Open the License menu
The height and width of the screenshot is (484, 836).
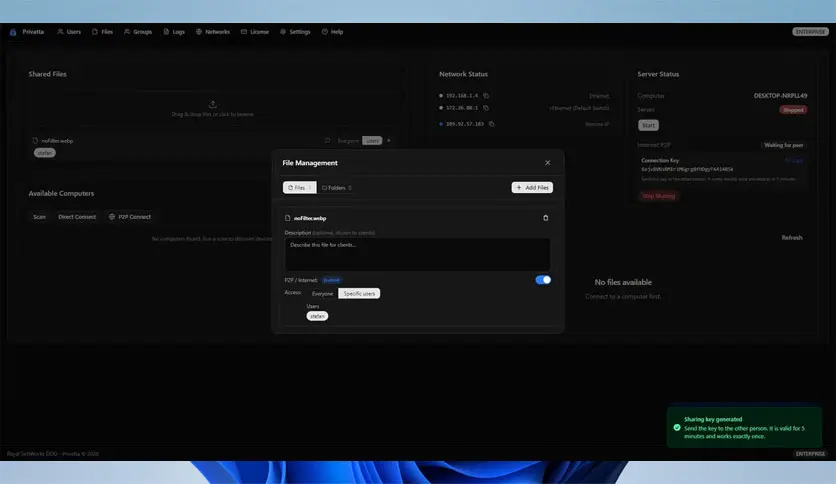tap(255, 32)
